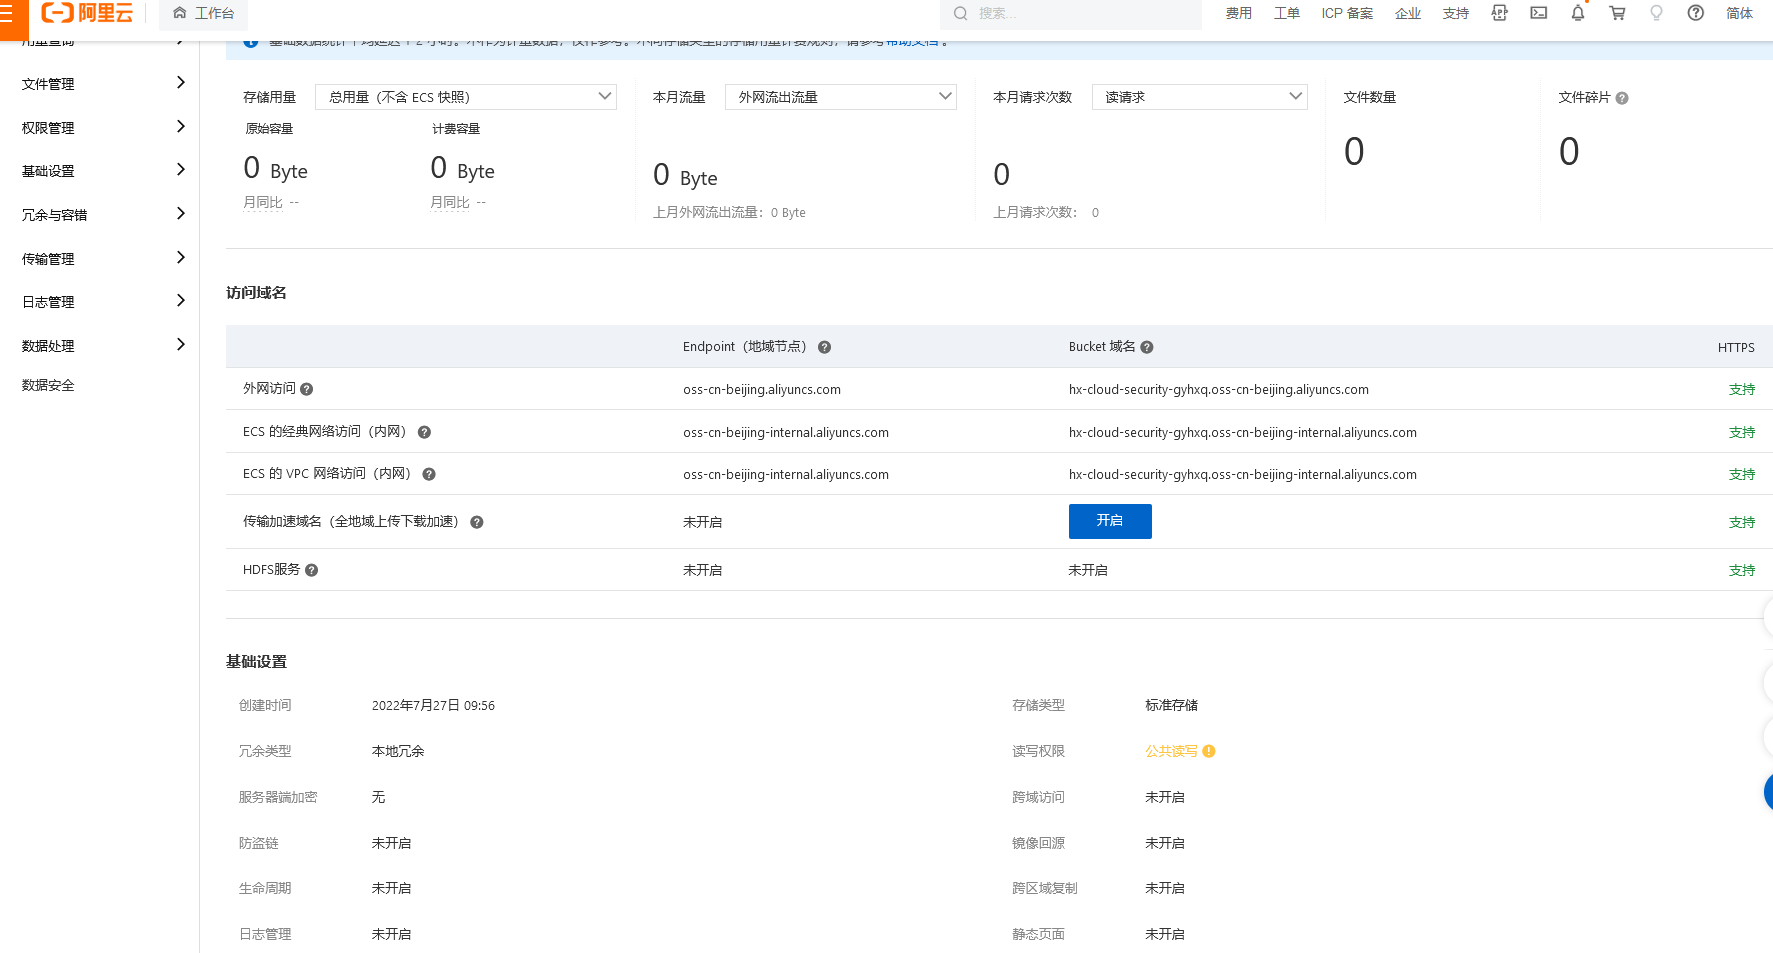Open 数据安全 in the sidebar
Viewport: 1773px width, 953px height.
coord(48,385)
